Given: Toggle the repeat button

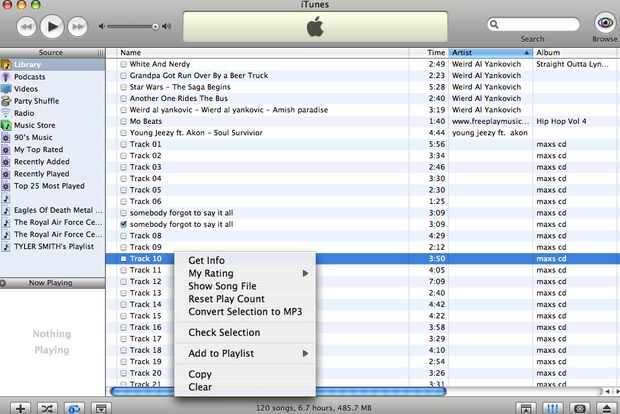Looking at the screenshot, I should (x=74, y=408).
